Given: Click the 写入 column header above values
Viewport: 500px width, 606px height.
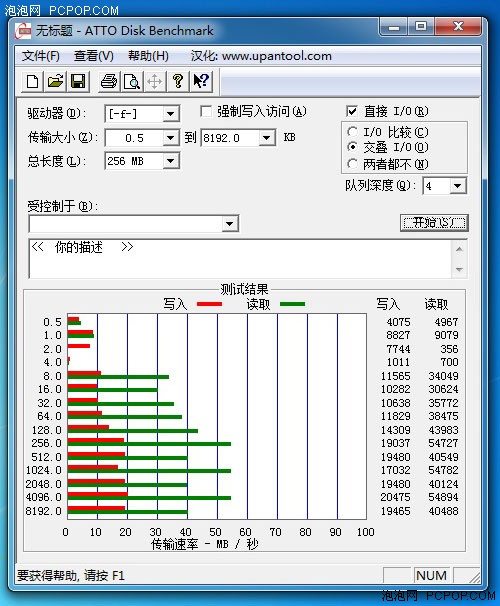Looking at the screenshot, I should coord(388,304).
